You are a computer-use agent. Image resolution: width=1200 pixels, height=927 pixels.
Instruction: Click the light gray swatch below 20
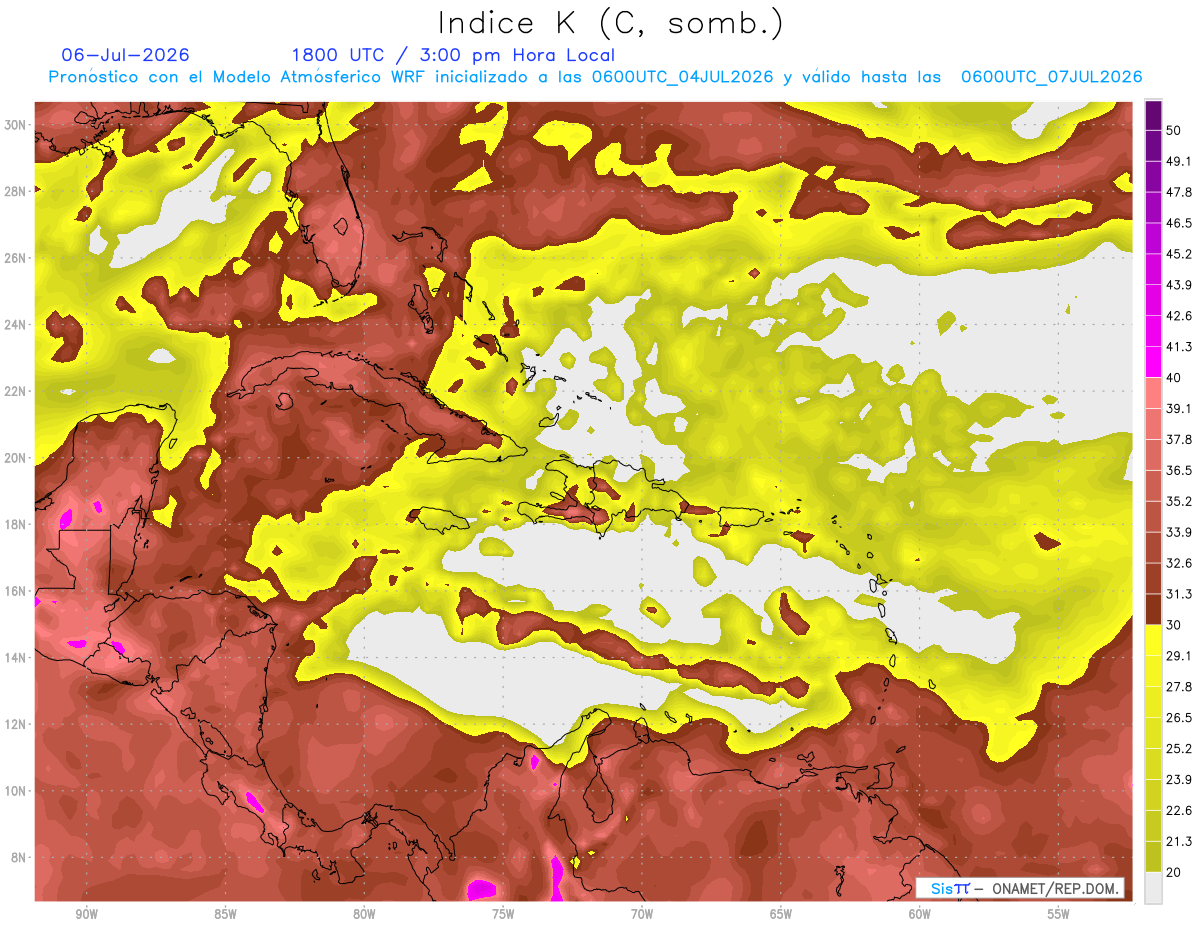pos(1154,889)
